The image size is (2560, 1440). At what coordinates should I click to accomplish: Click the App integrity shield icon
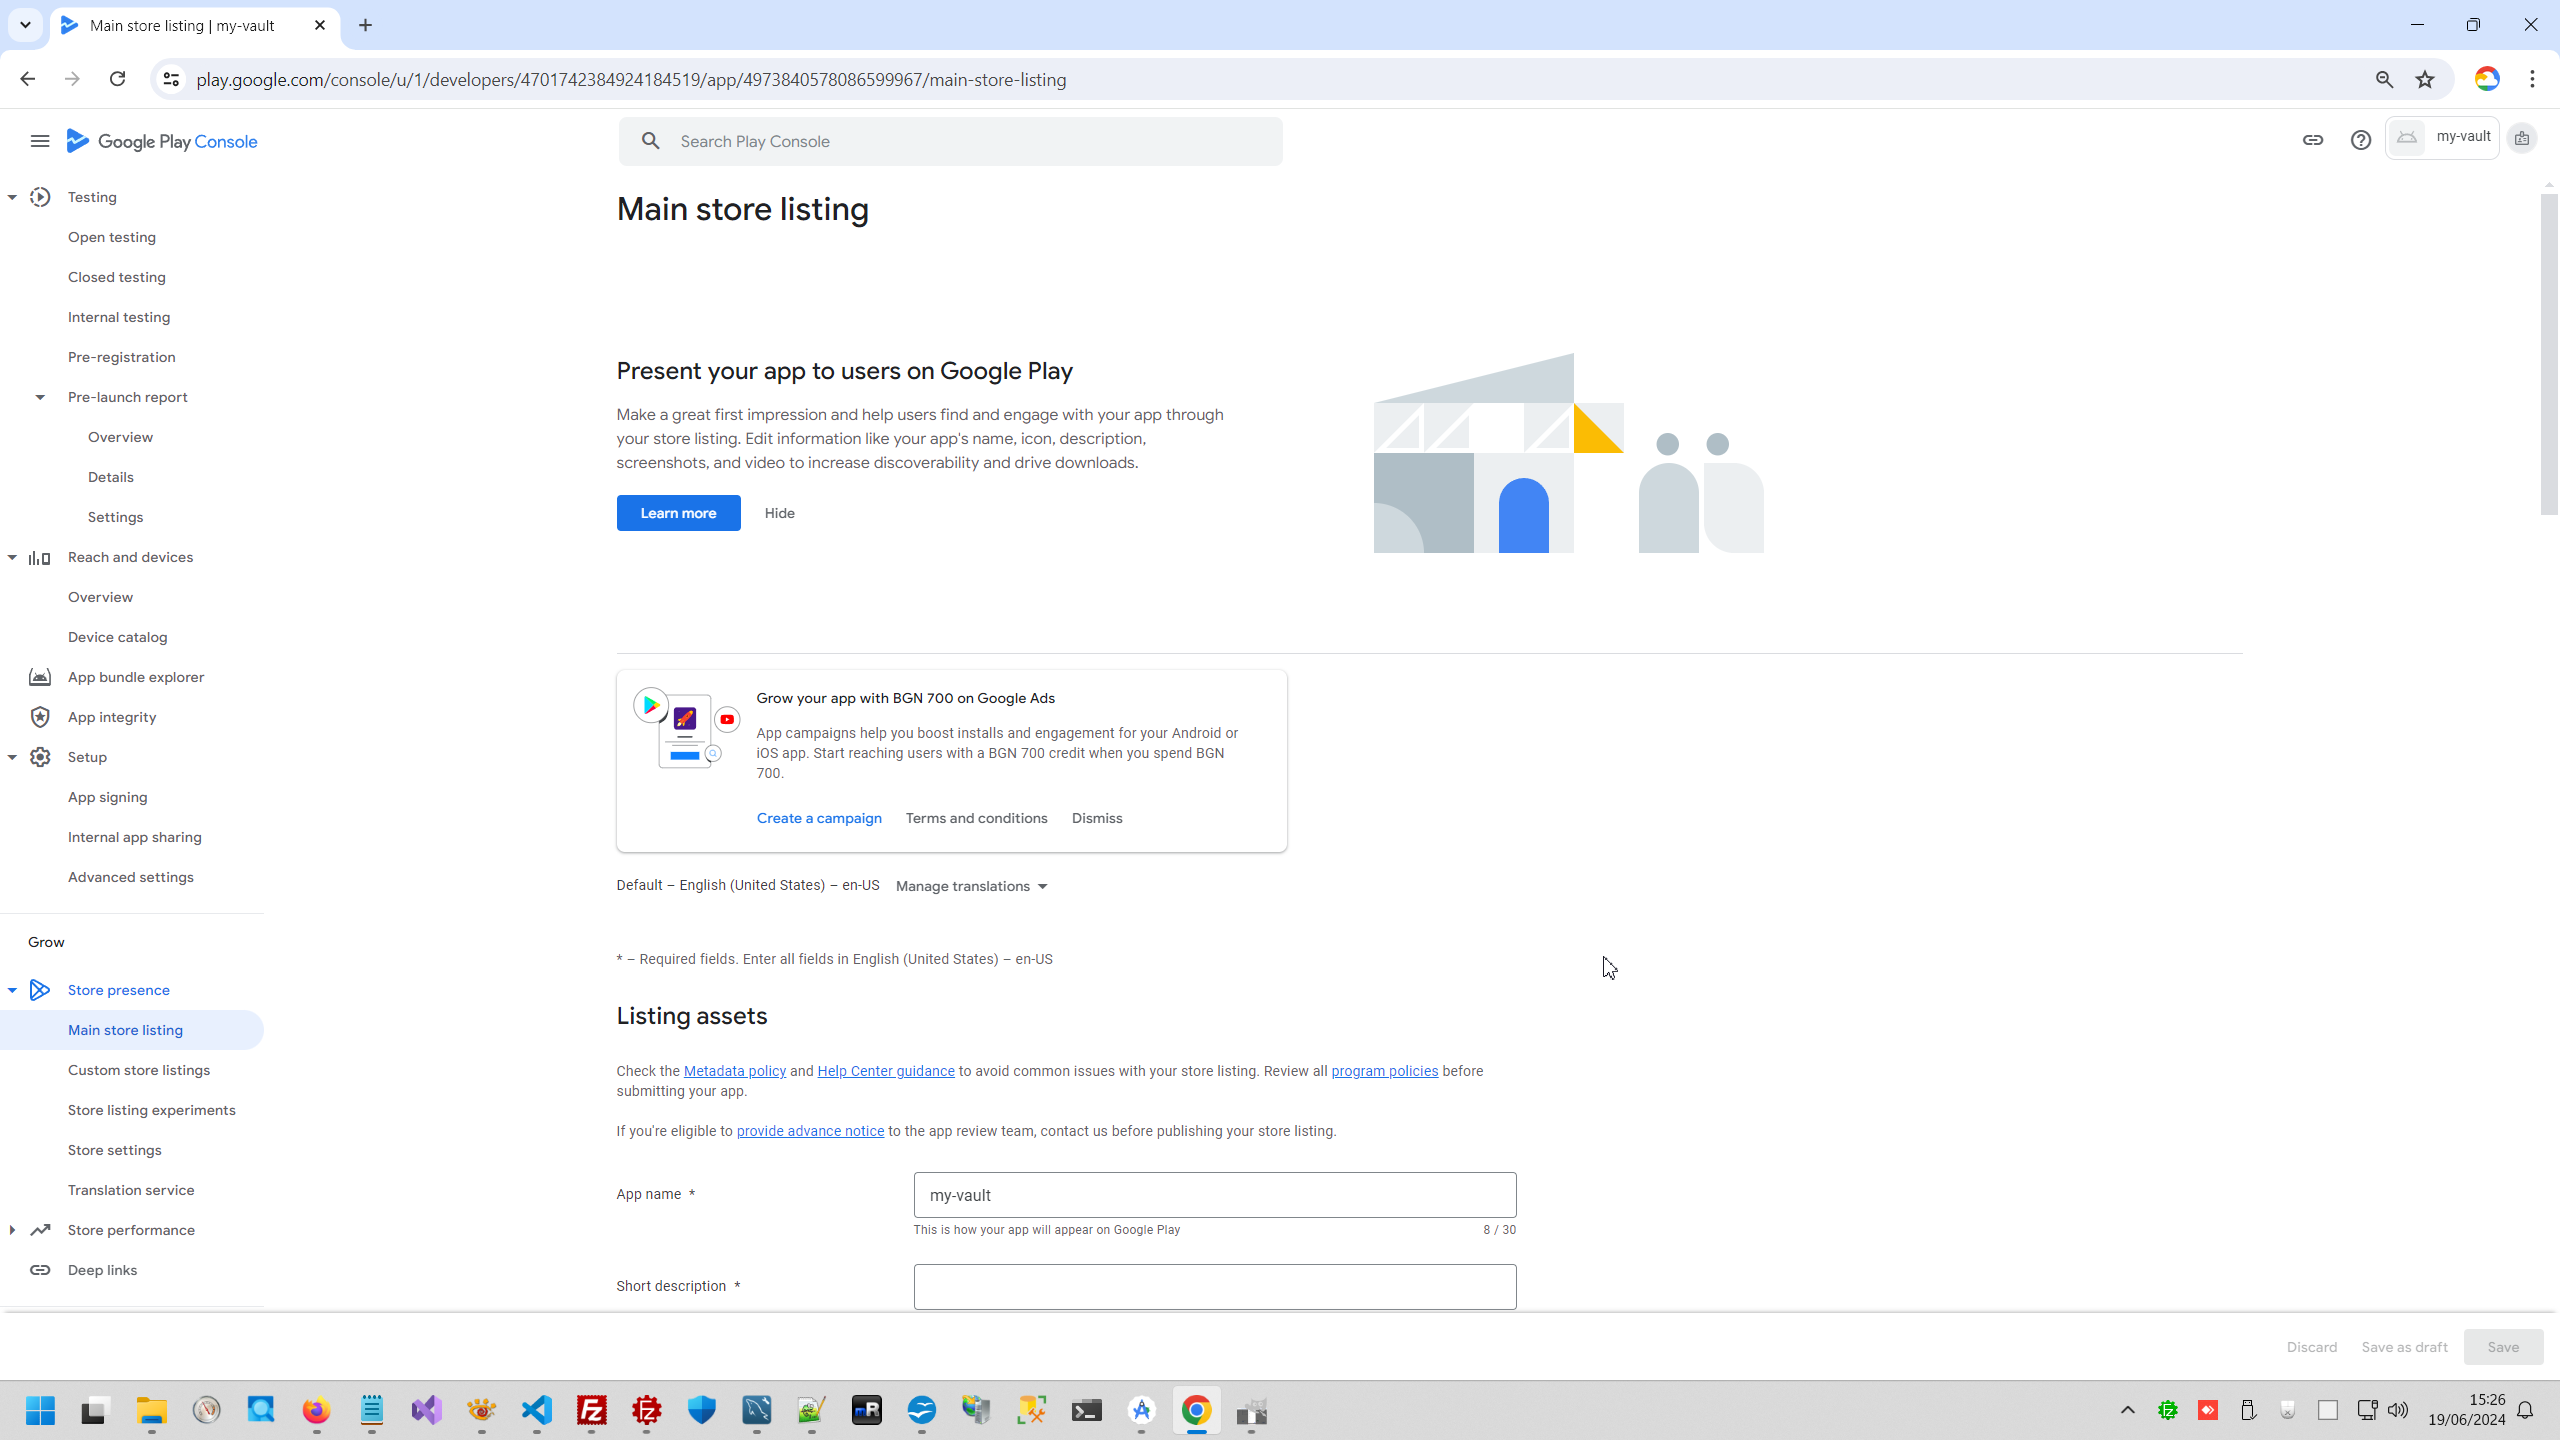pyautogui.click(x=40, y=717)
